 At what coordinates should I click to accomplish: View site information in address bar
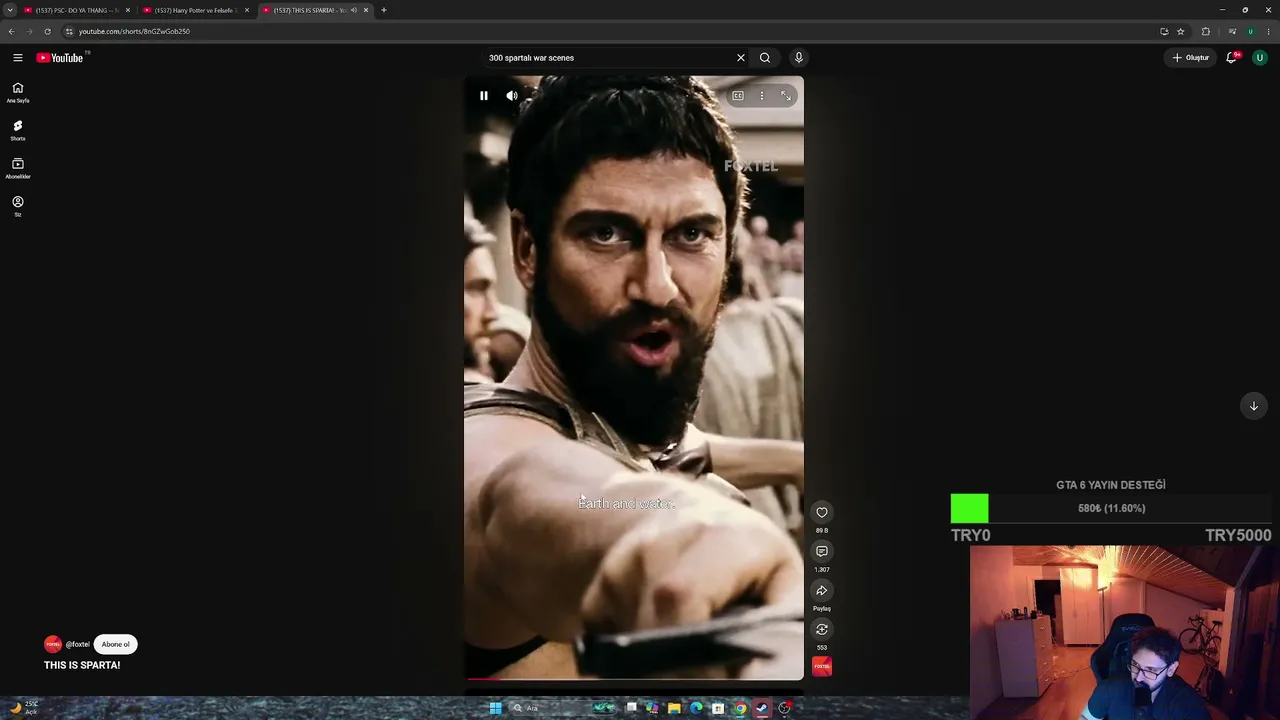[69, 31]
